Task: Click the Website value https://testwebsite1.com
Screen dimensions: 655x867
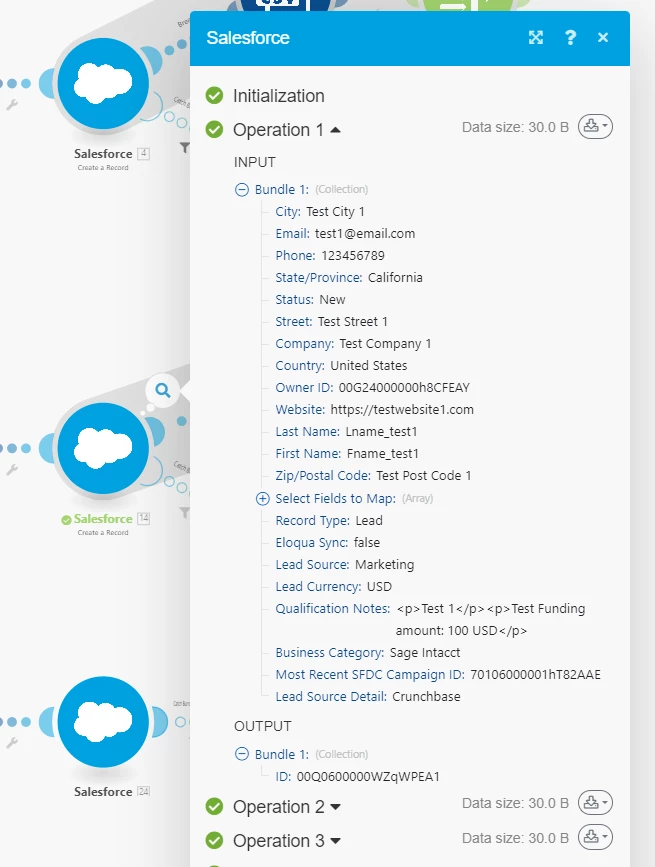Action: [x=402, y=410]
